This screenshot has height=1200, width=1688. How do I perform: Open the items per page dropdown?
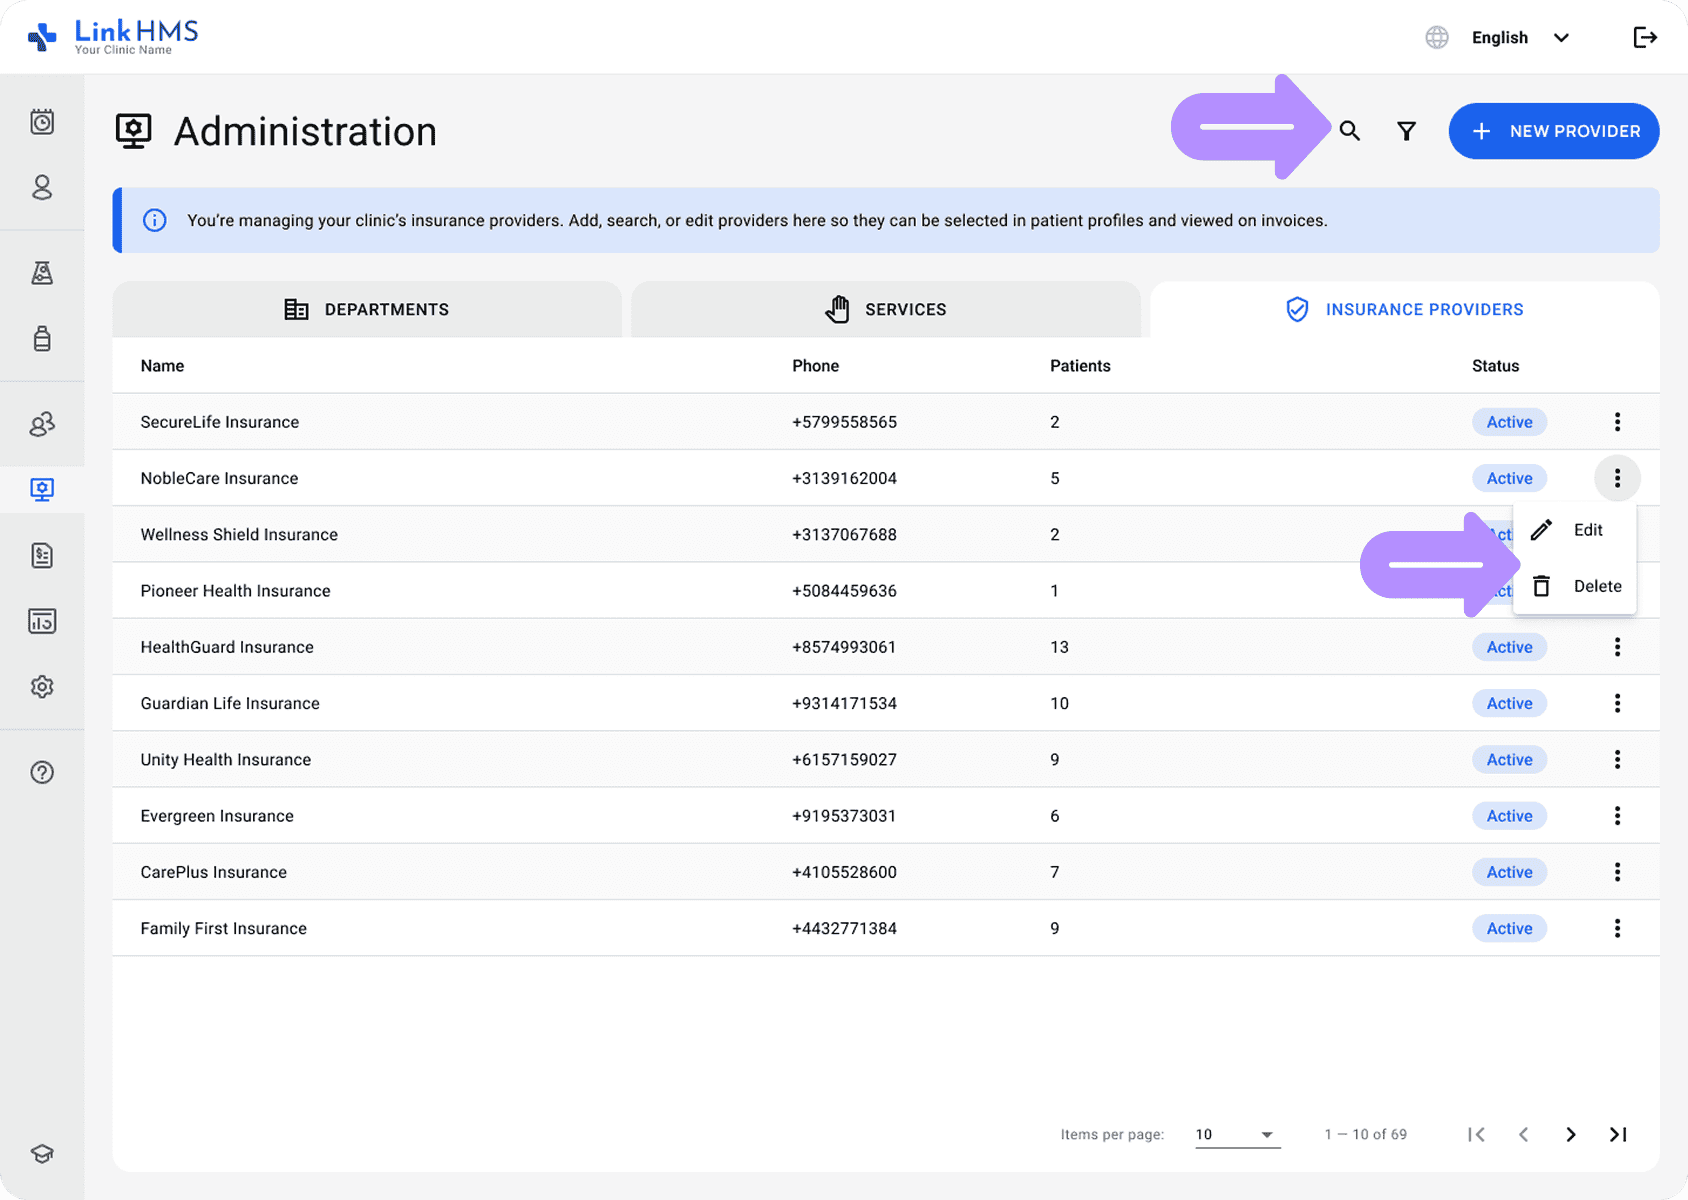point(1236,1134)
